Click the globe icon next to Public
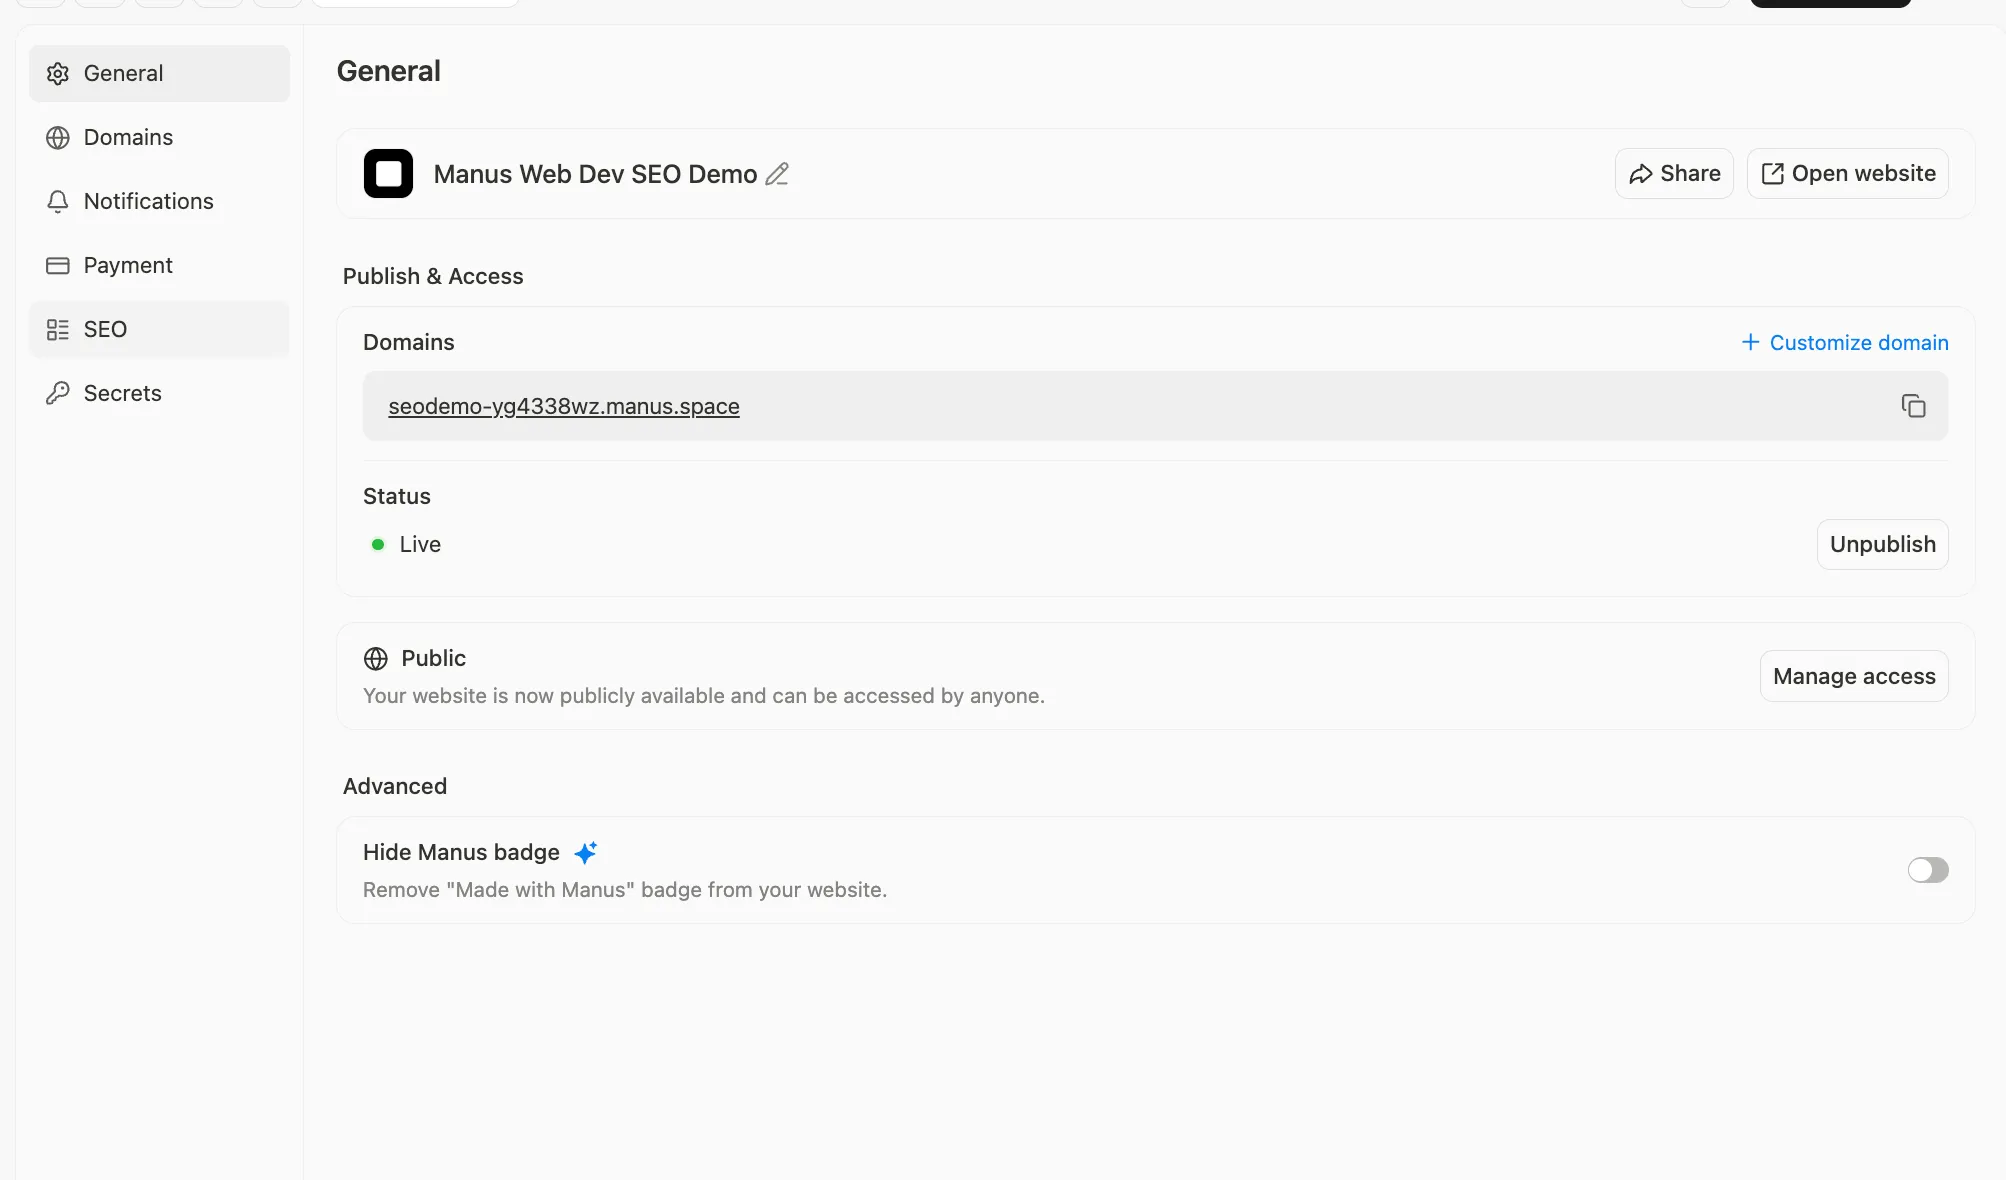 [x=376, y=658]
